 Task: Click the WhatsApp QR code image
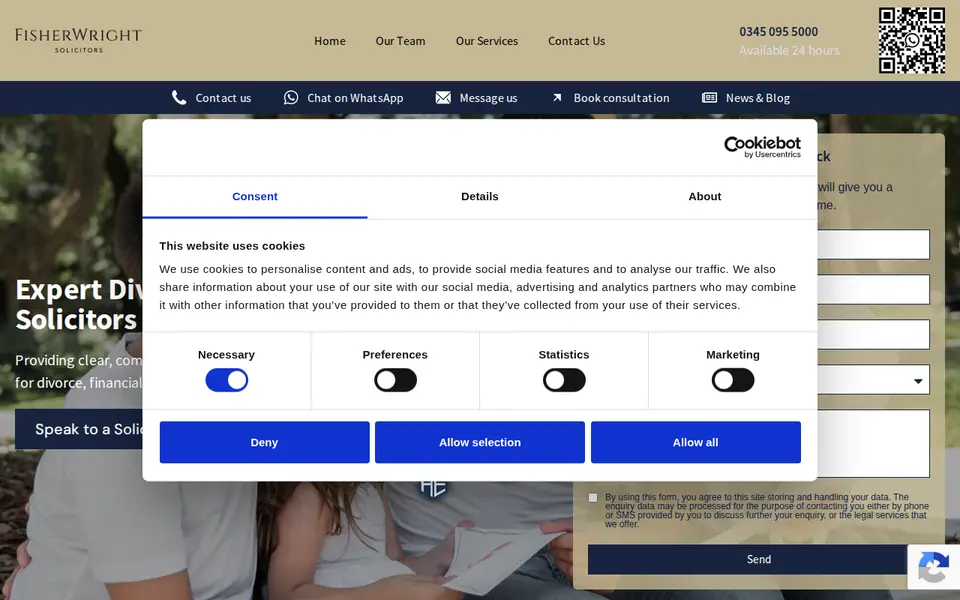point(912,40)
